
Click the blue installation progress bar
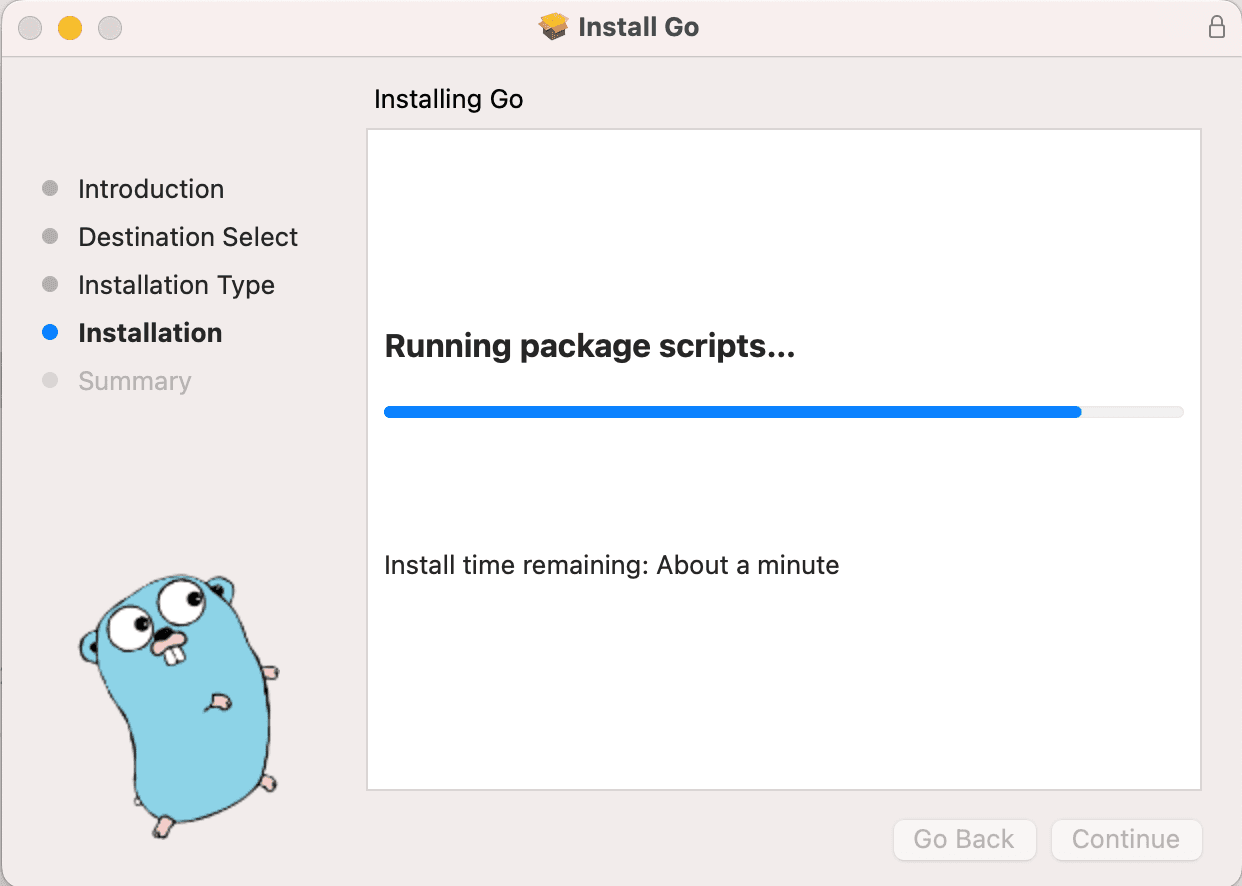point(732,412)
